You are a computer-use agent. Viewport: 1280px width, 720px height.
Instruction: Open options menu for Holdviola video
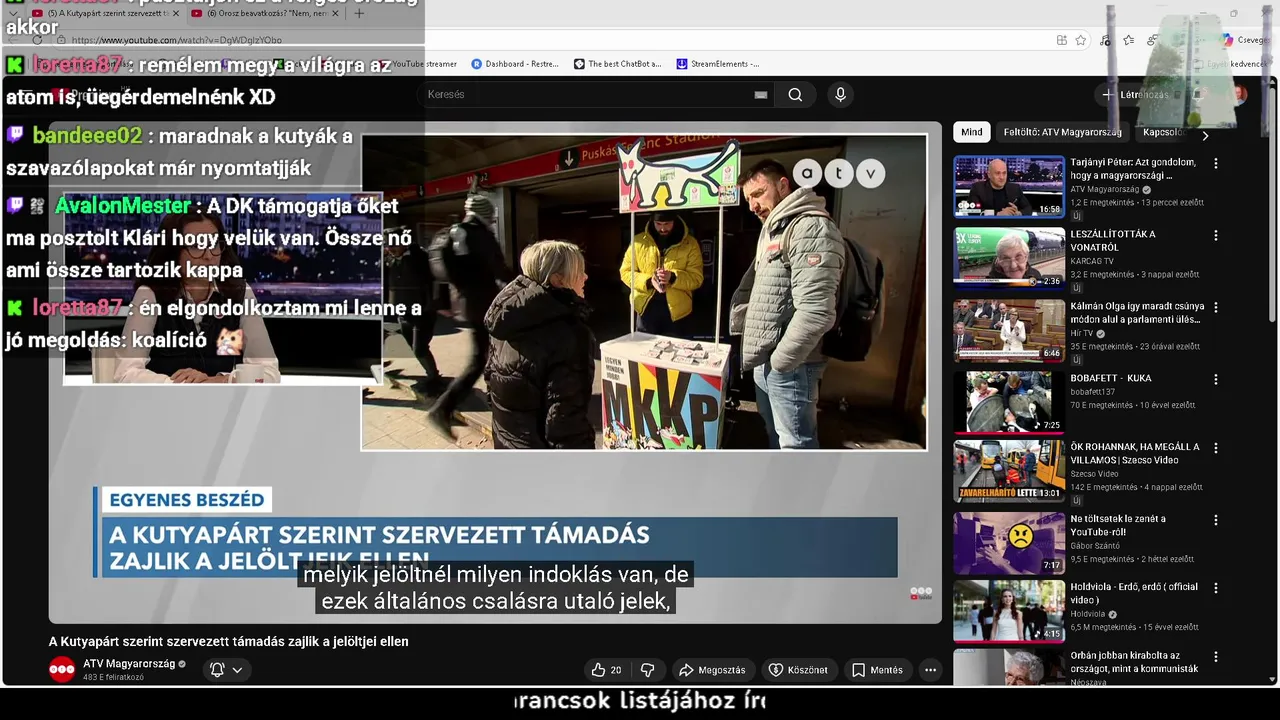1216,588
